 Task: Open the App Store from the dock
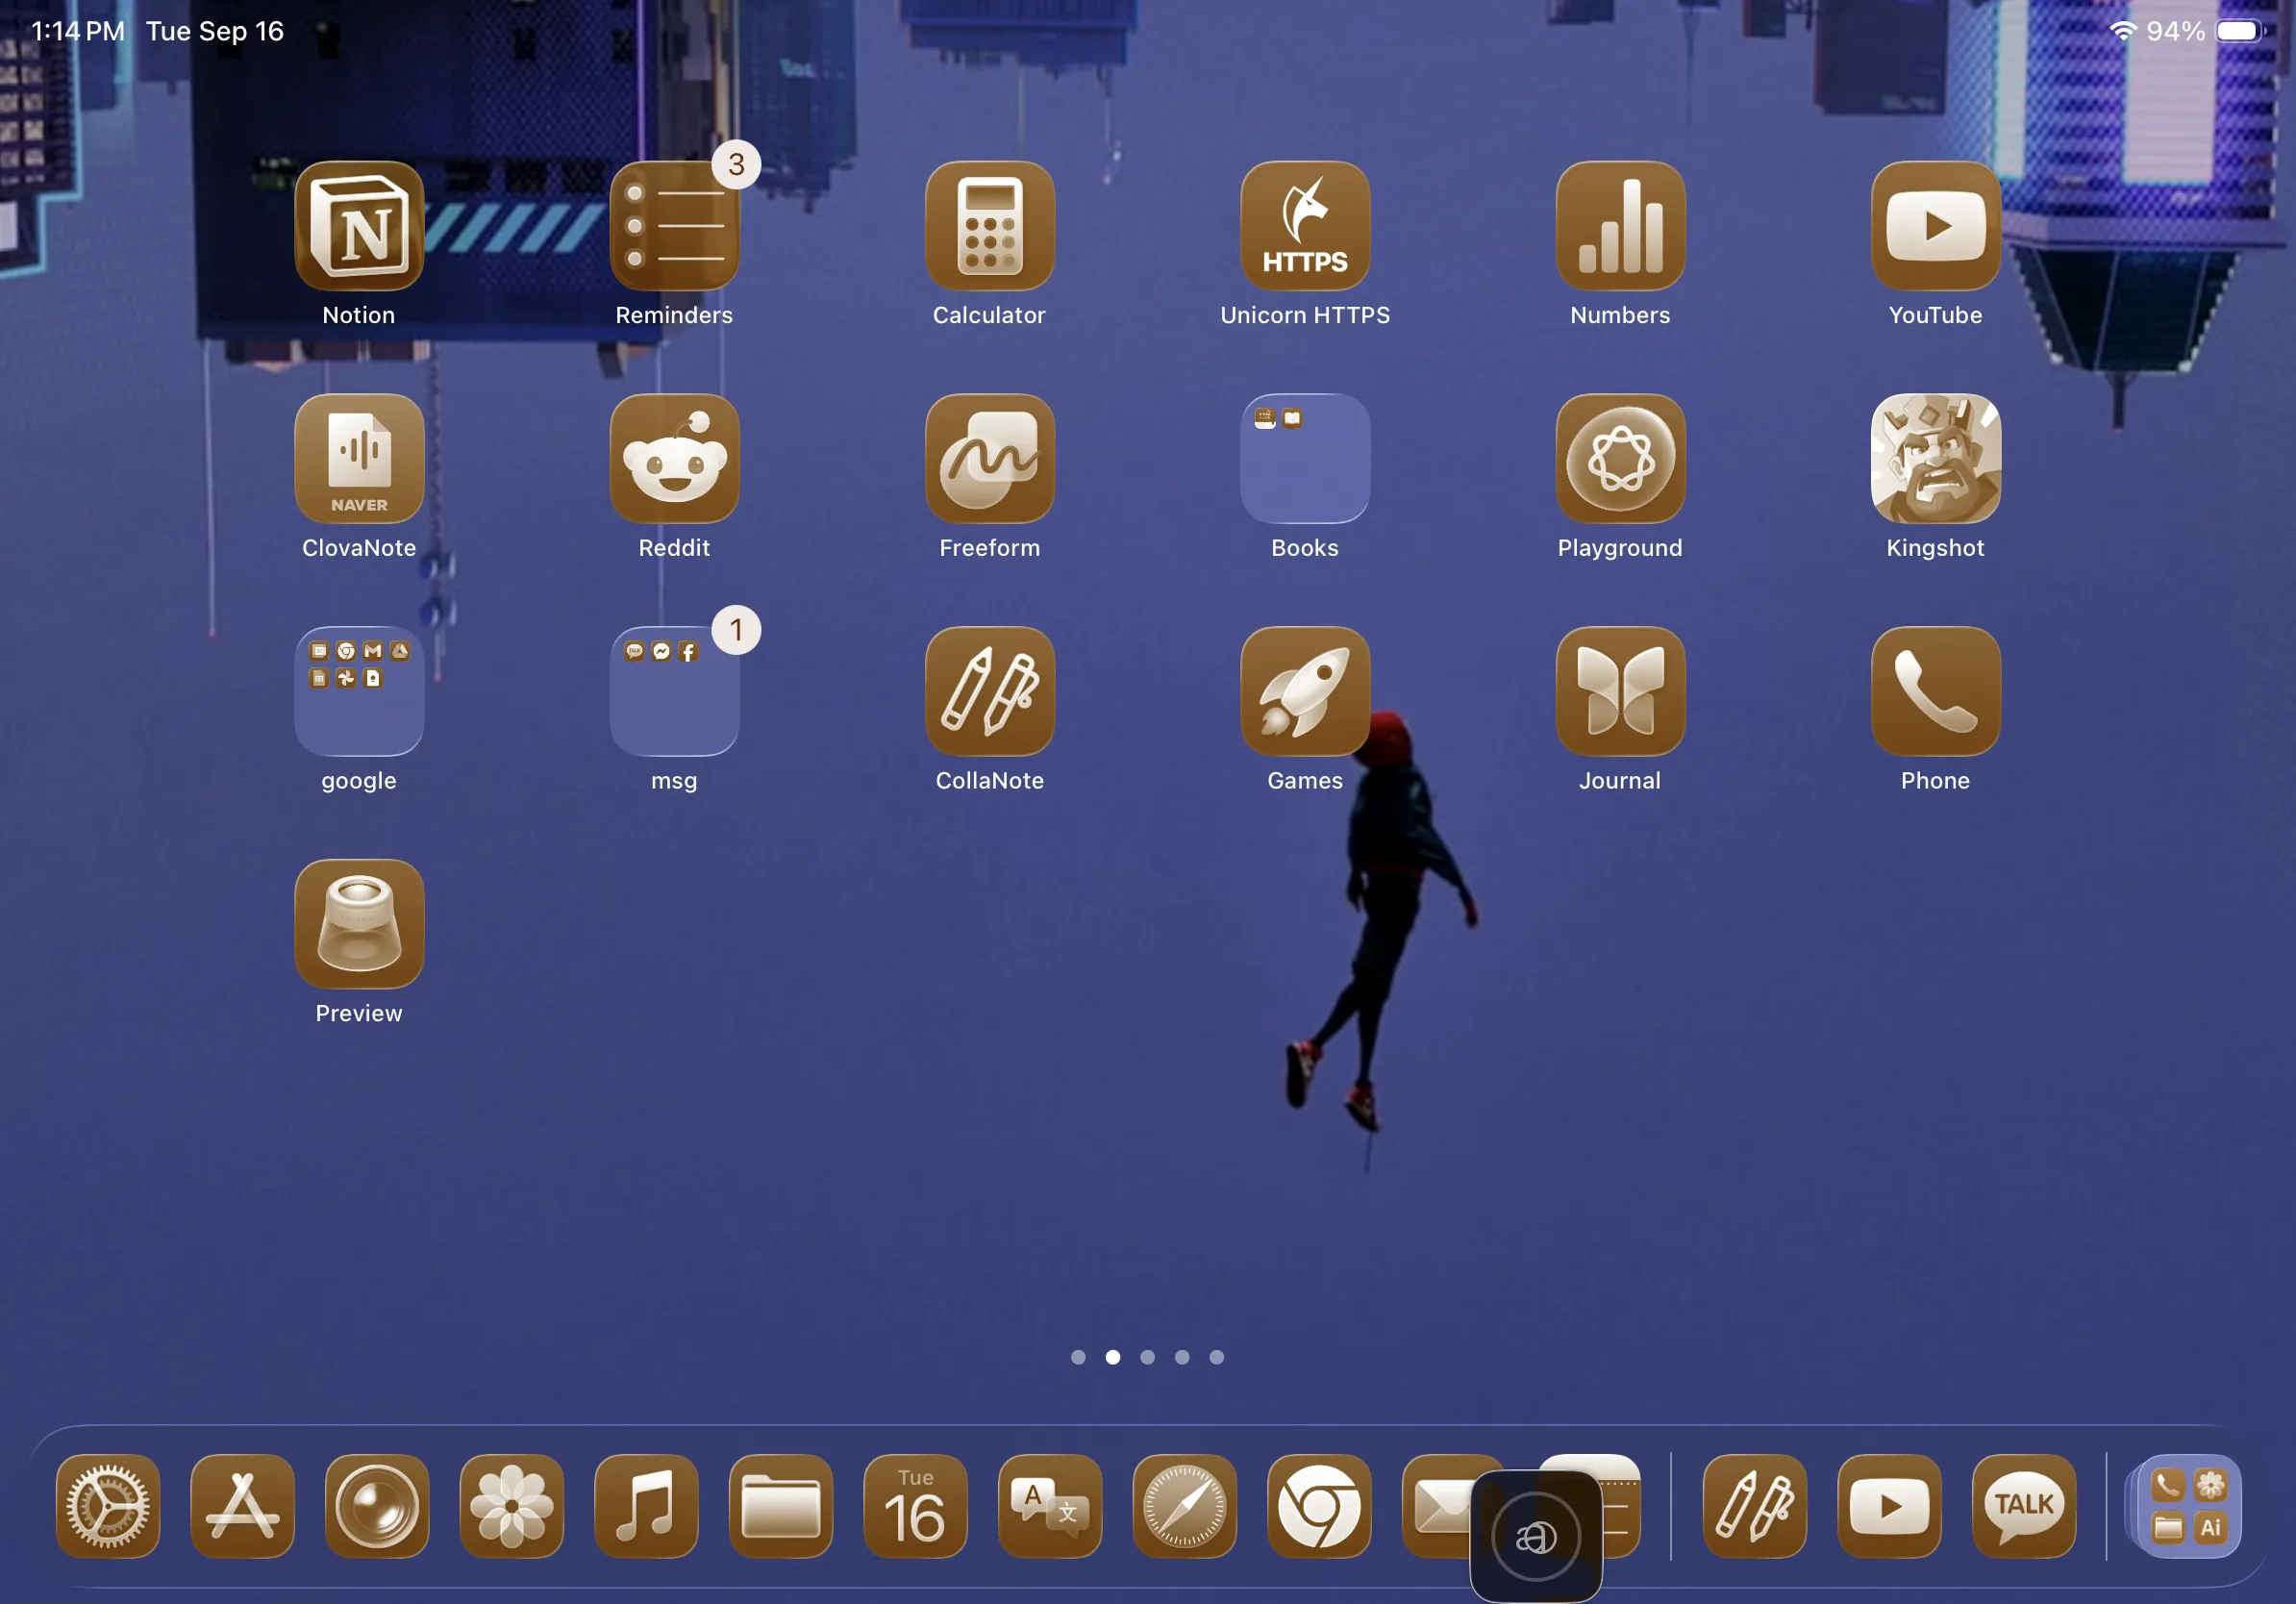click(242, 1506)
